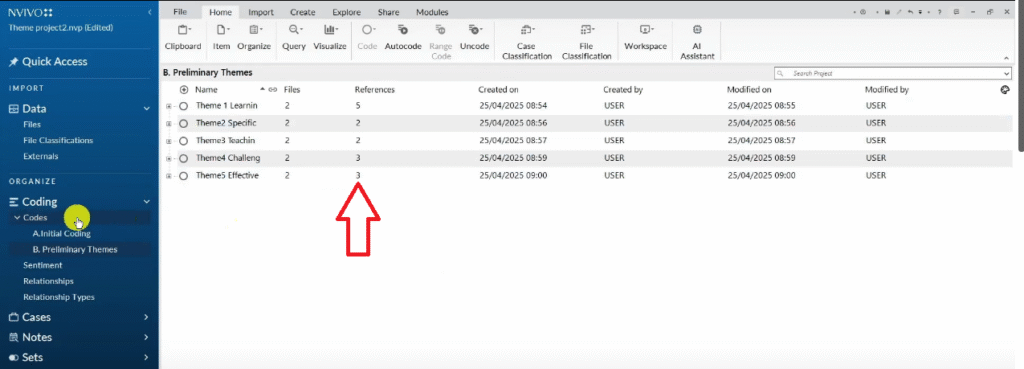Expand the Theme3 Teachin node
The image size is (1024, 369).
tap(168, 141)
